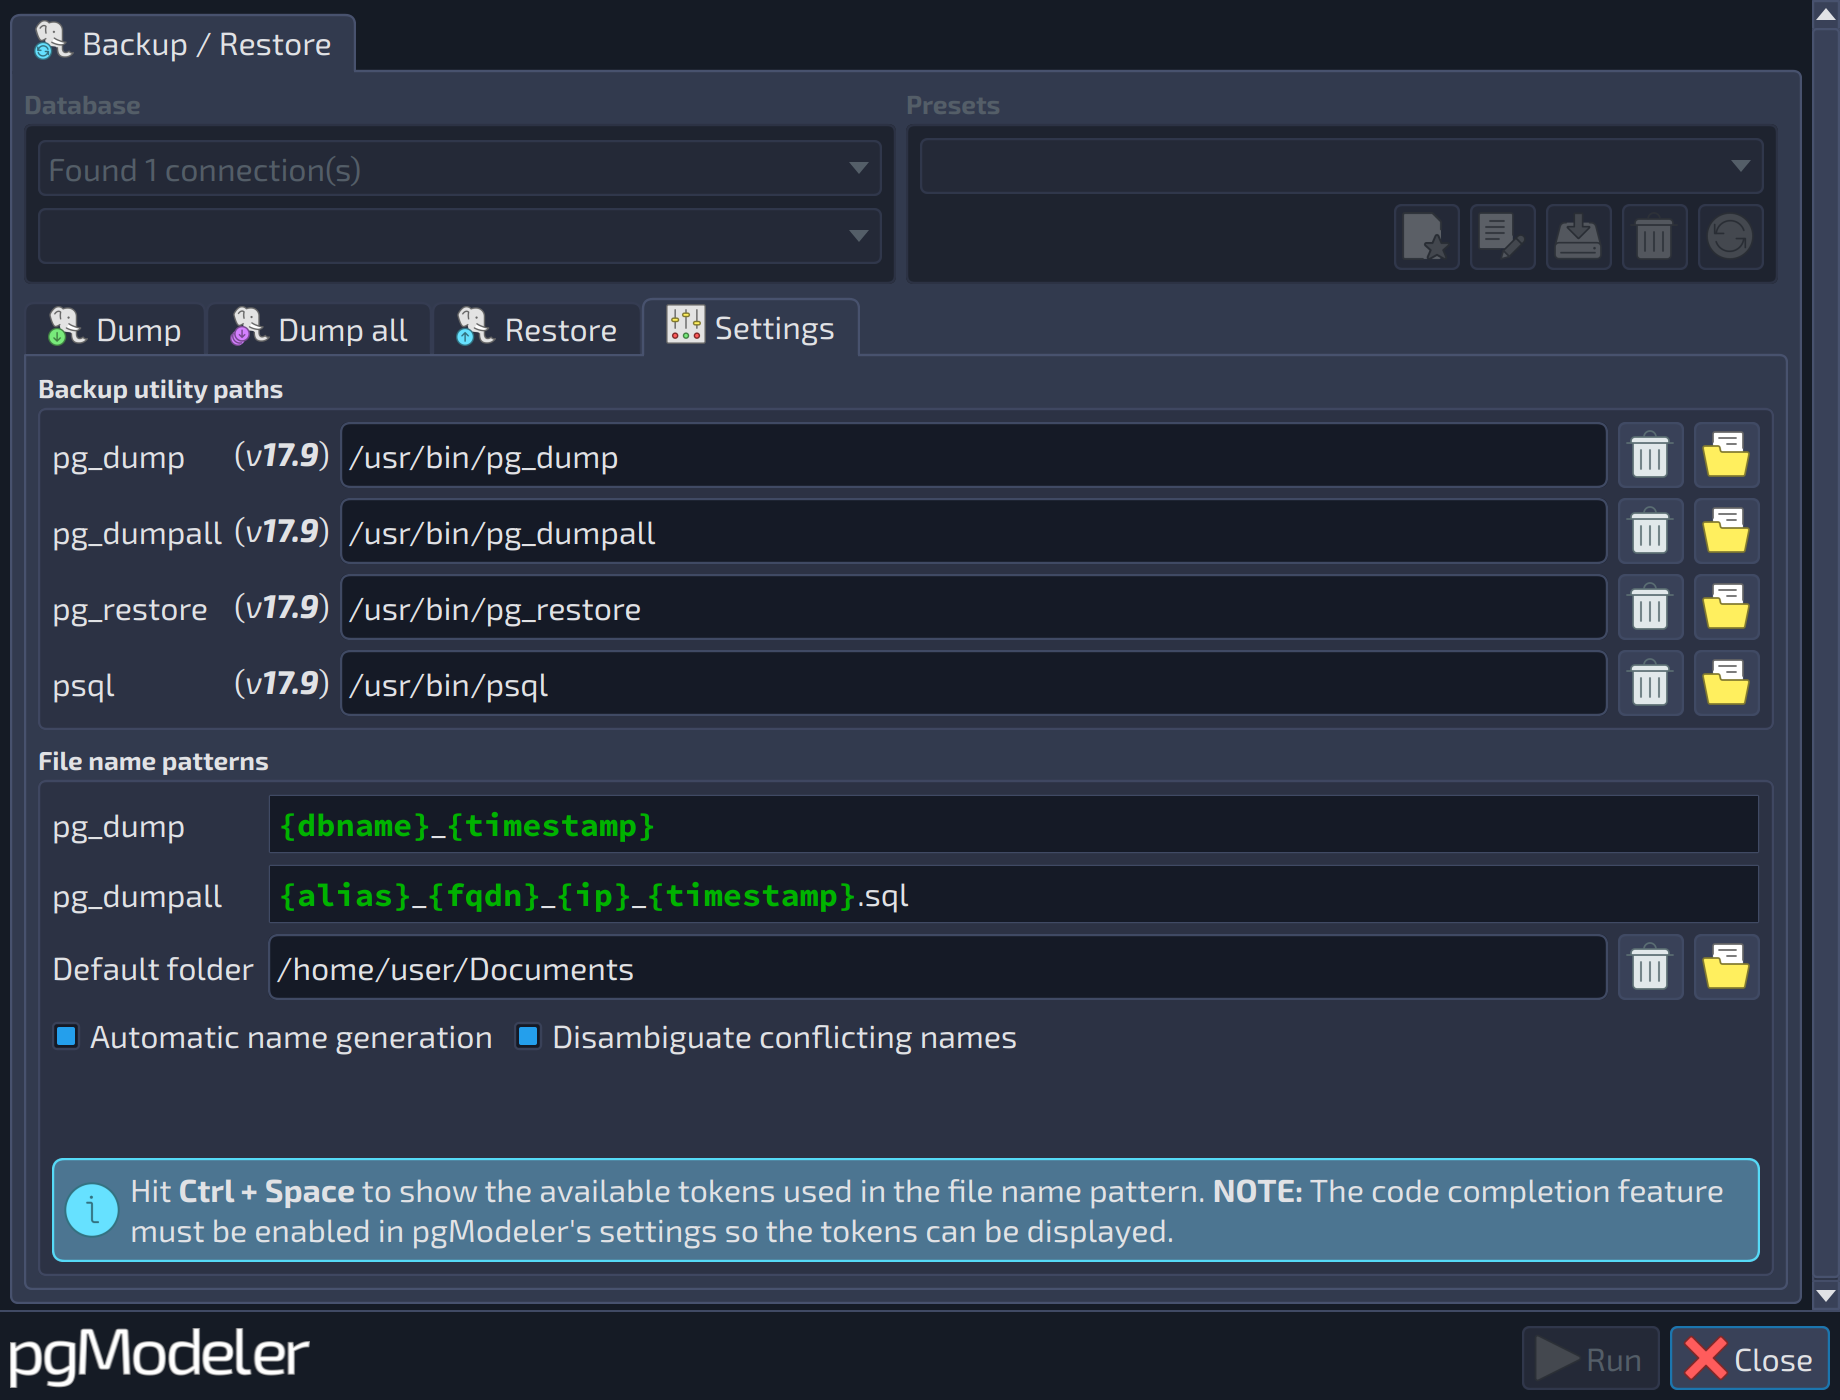The width and height of the screenshot is (1840, 1400).
Task: Open the Presets dropdown
Action: (x=1342, y=166)
